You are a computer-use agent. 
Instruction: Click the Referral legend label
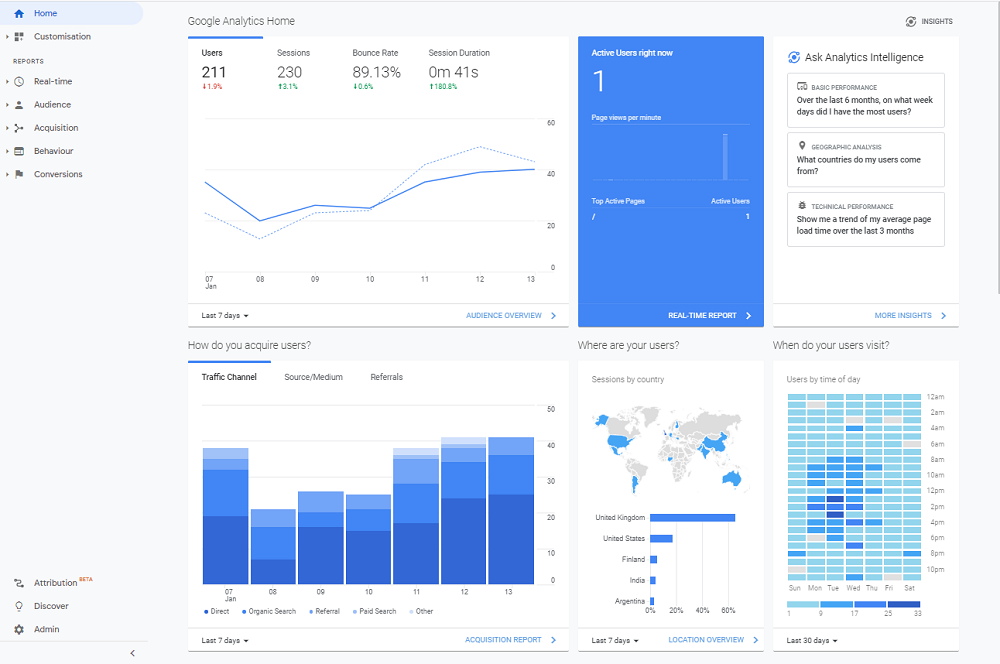[328, 612]
